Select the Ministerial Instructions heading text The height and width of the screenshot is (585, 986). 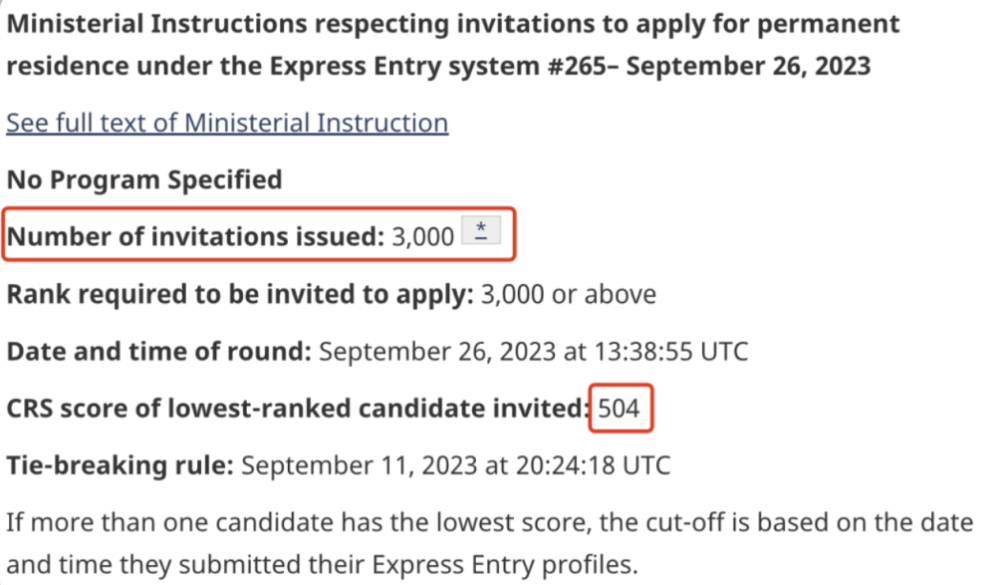point(453,45)
